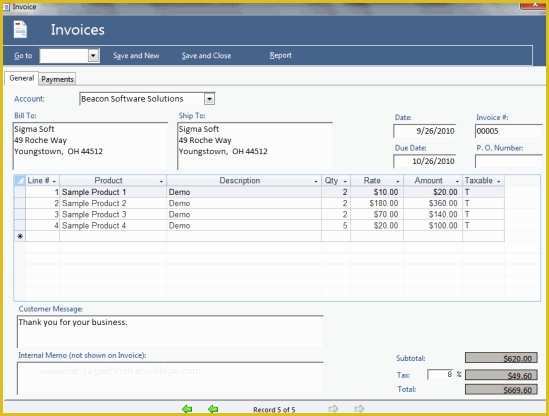Open the Rate column filter arrow
The image size is (549, 416).
click(x=398, y=181)
